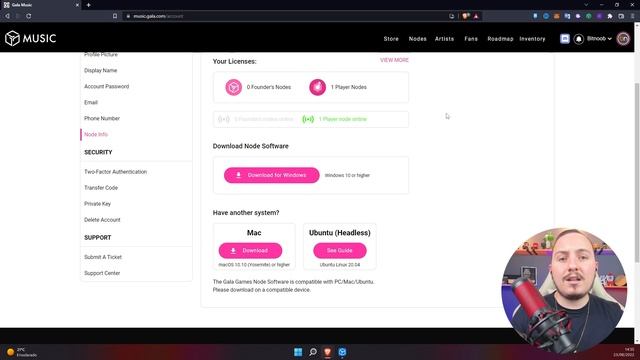This screenshot has height=360, width=640.
Task: Select Node Info in the sidebar
Action: (x=96, y=134)
